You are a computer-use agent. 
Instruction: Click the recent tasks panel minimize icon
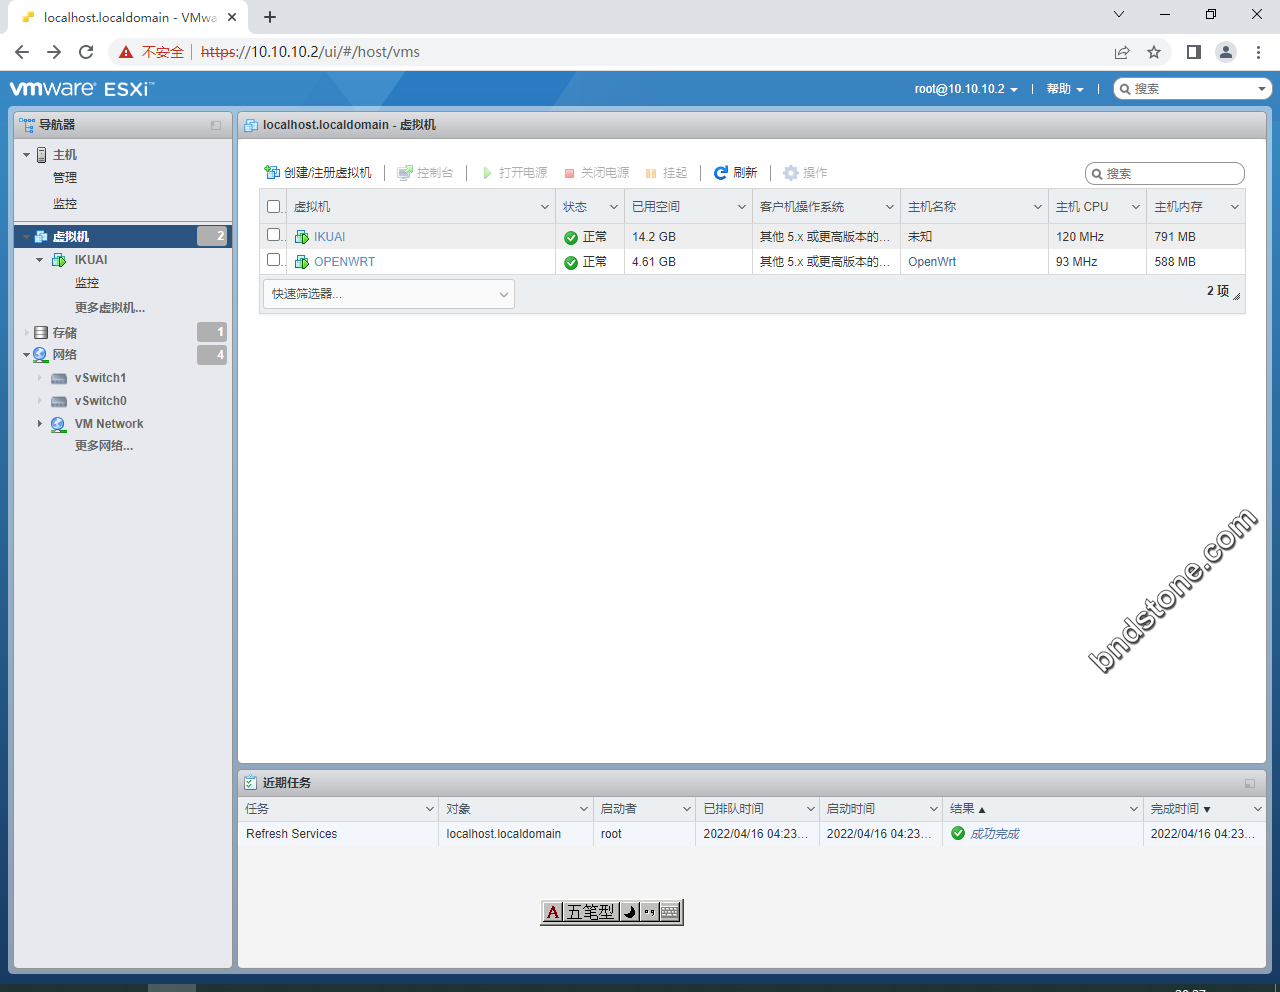pyautogui.click(x=1250, y=784)
